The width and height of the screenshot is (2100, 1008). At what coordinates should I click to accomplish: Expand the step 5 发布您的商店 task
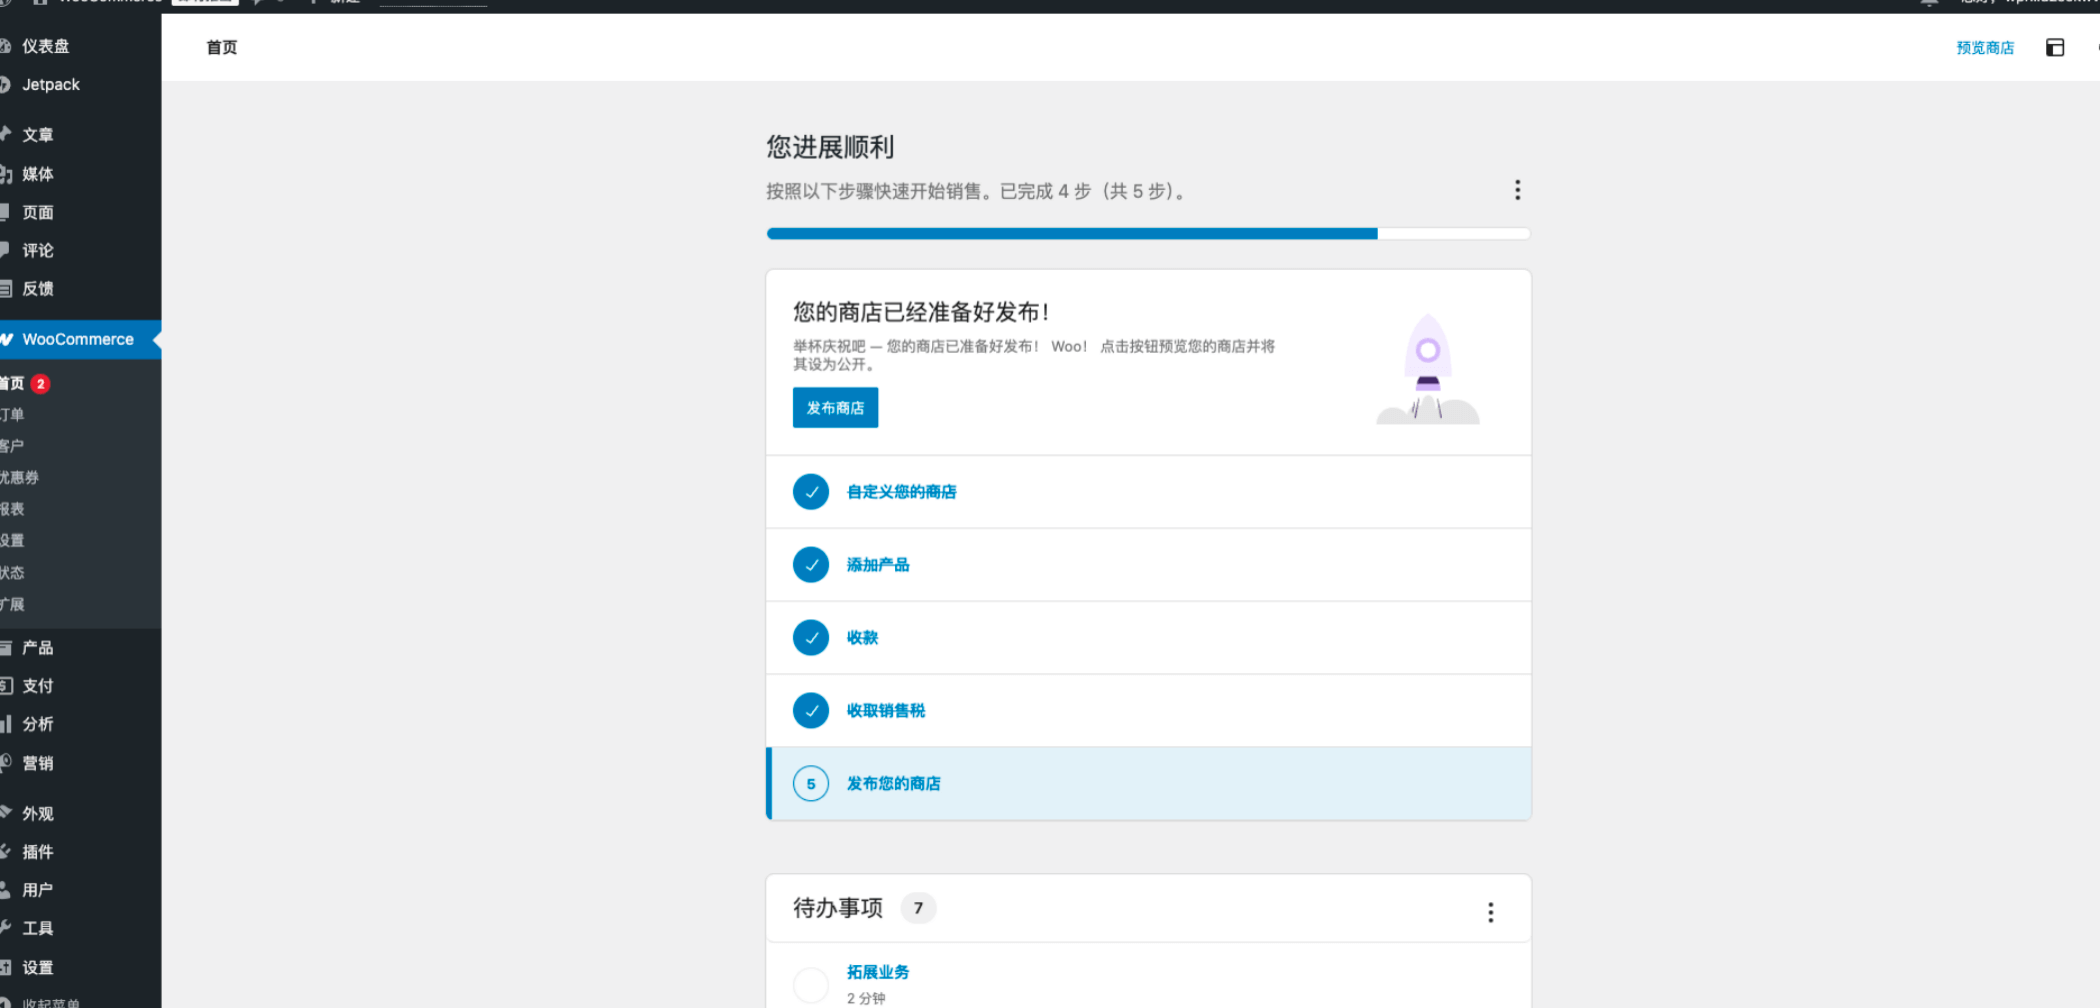[893, 784]
